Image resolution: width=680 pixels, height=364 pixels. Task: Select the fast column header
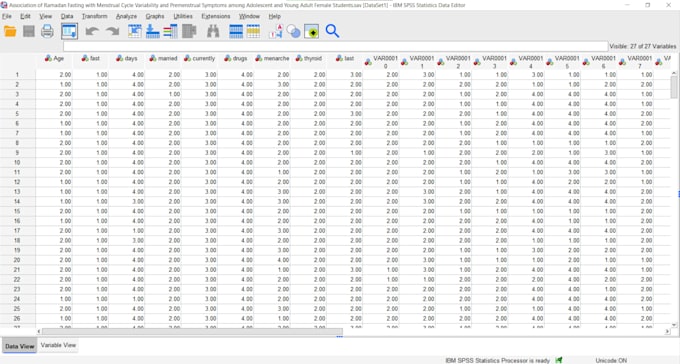tap(91, 59)
